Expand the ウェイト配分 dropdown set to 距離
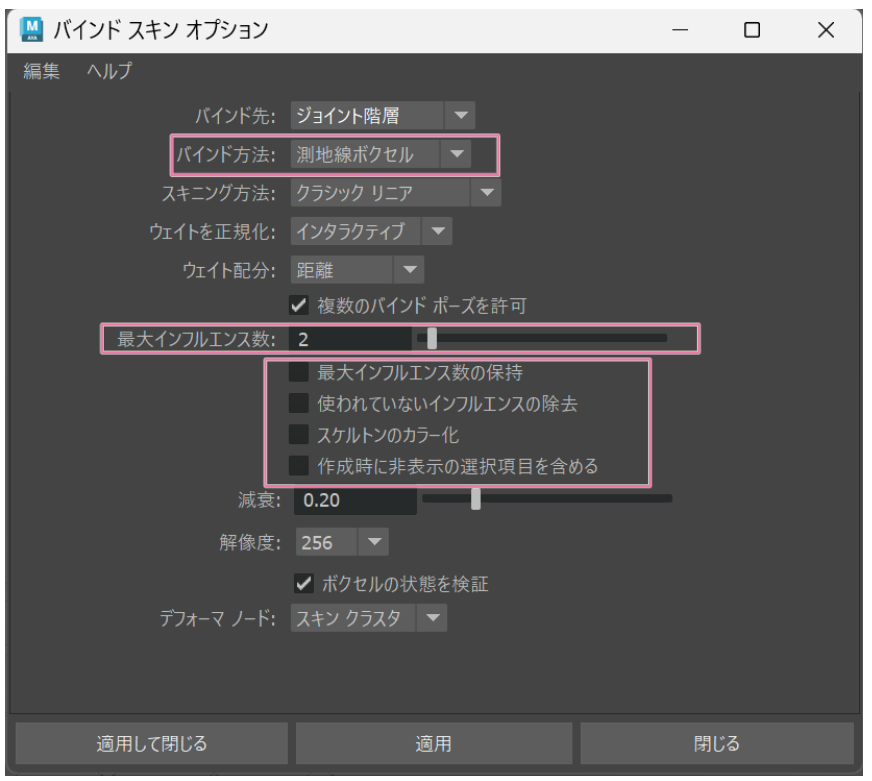This screenshot has height=781, width=872. point(358,270)
